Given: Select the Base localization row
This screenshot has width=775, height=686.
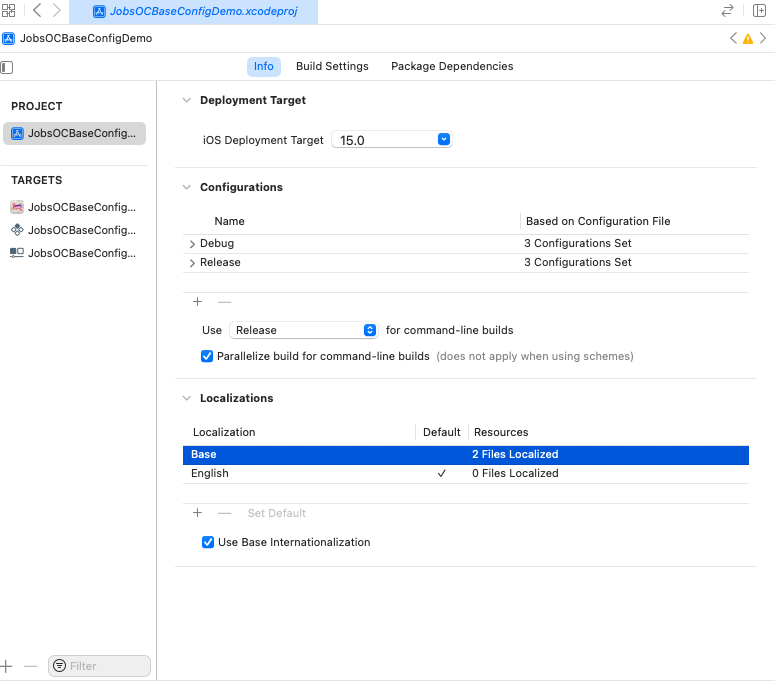Looking at the screenshot, I should (466, 455).
